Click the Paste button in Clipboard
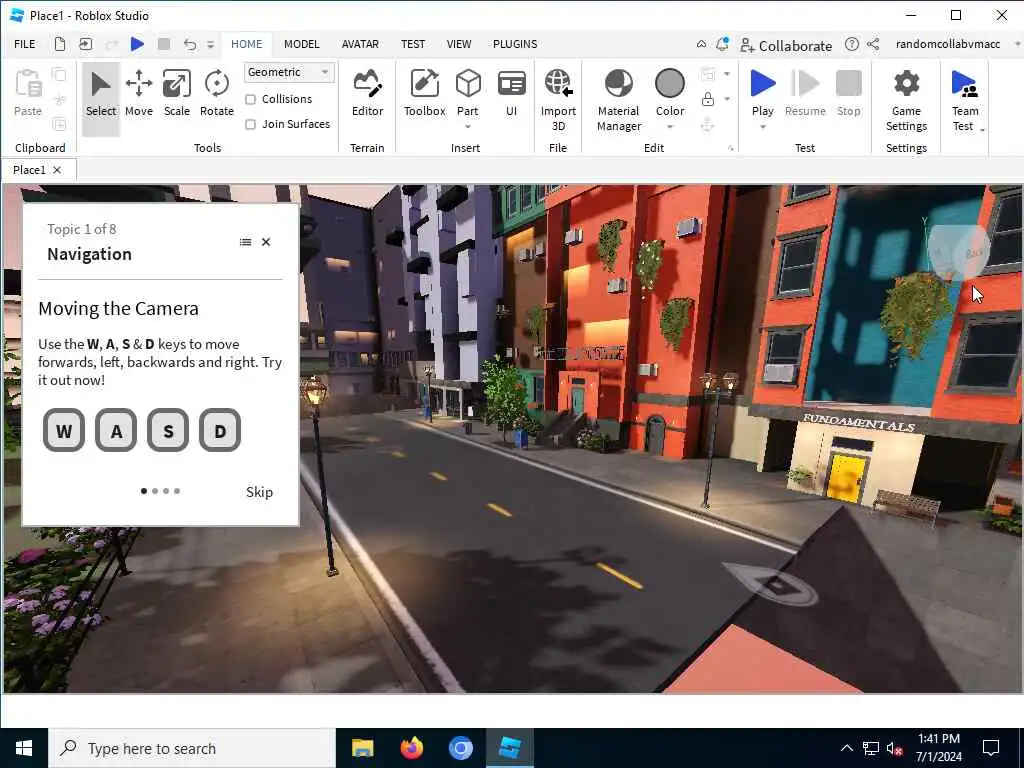 click(28, 93)
